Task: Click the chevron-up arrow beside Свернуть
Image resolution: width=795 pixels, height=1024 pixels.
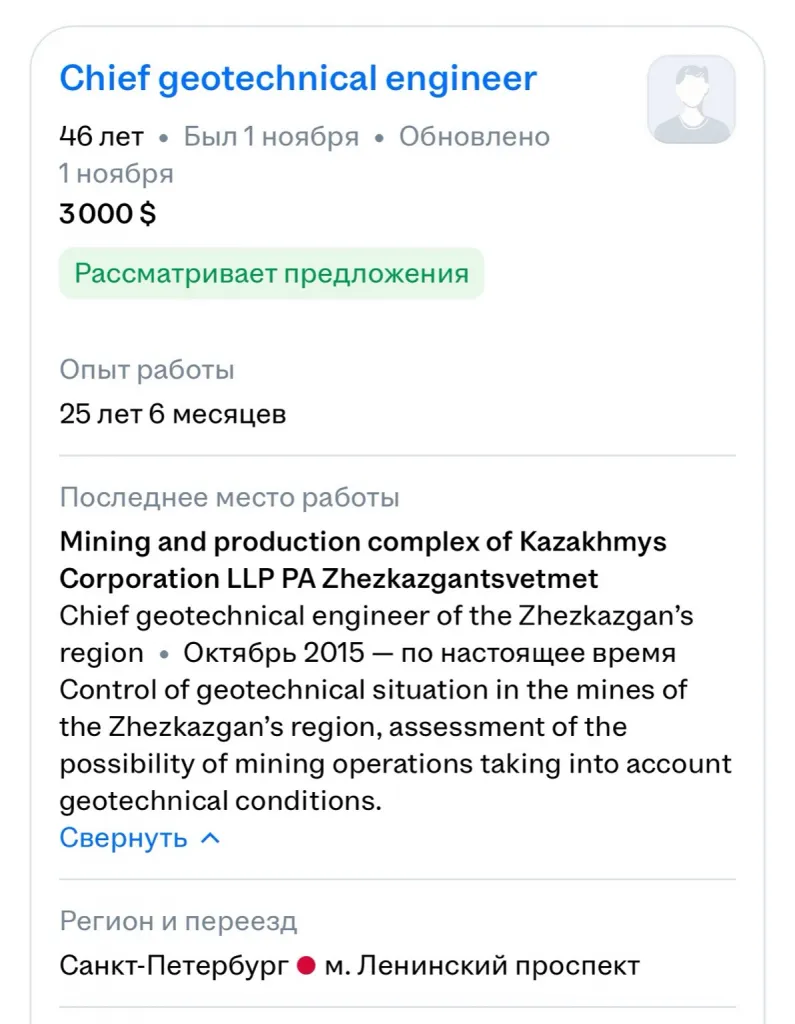Action: point(210,838)
